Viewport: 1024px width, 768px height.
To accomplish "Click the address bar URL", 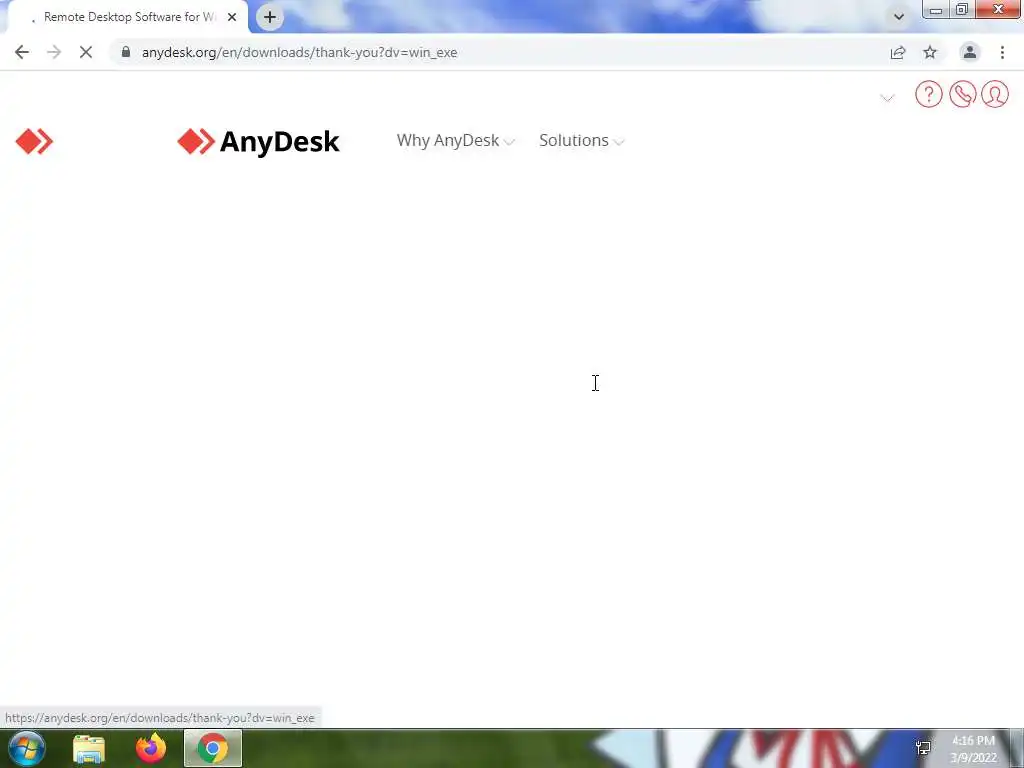I will point(299,52).
